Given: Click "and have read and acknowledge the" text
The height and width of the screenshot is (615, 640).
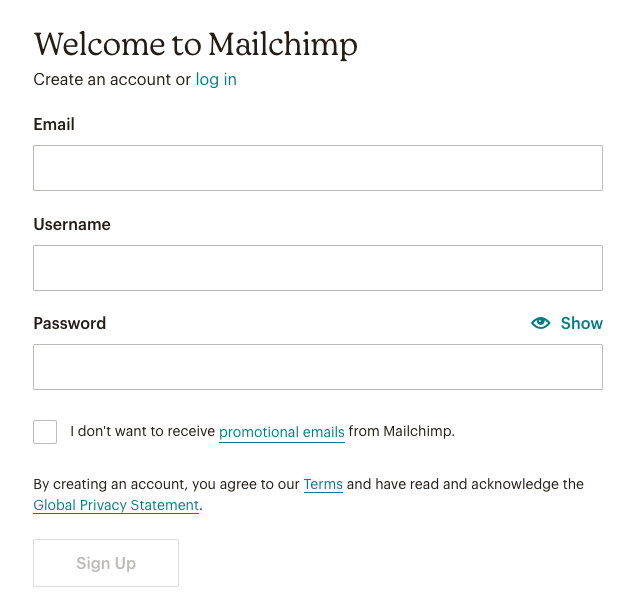Looking at the screenshot, I should [465, 484].
